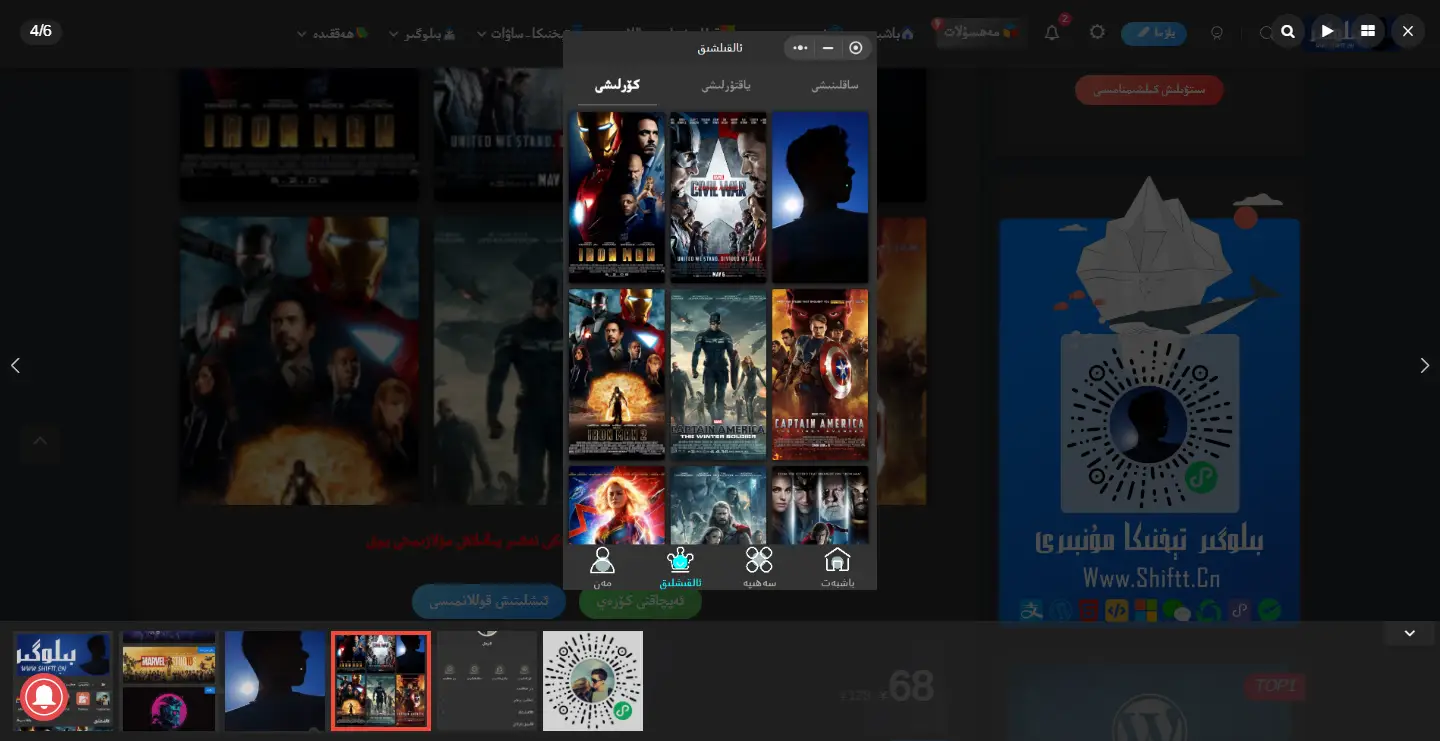Switch to the ياقتۇرلىشى tab
Image resolution: width=1440 pixels, height=741 pixels.
[726, 86]
